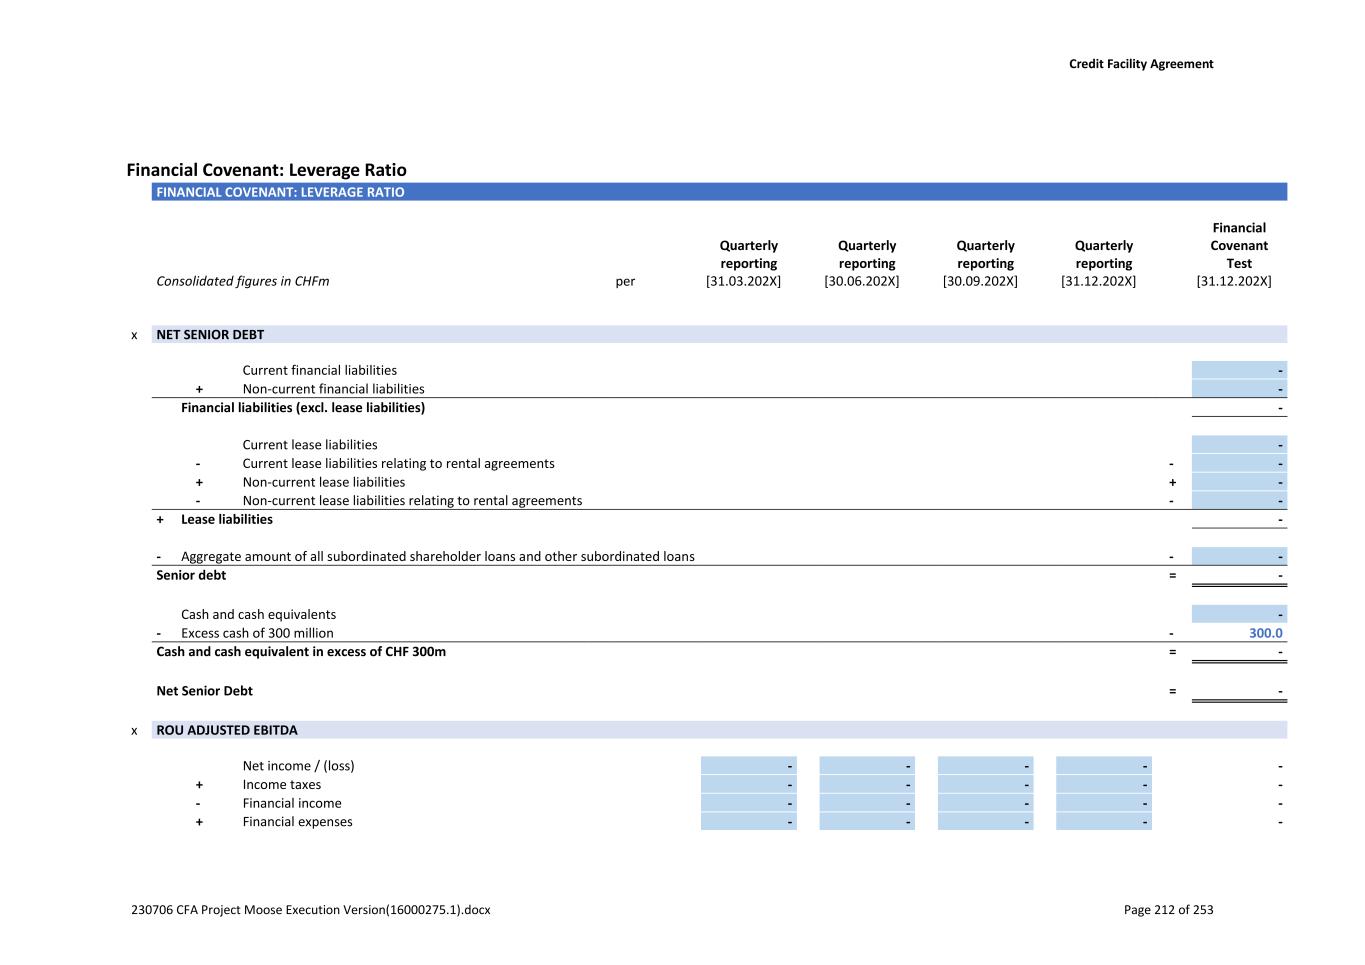Click the Current financial liabilities input cell
The width and height of the screenshot is (1365, 965).
[1238, 371]
